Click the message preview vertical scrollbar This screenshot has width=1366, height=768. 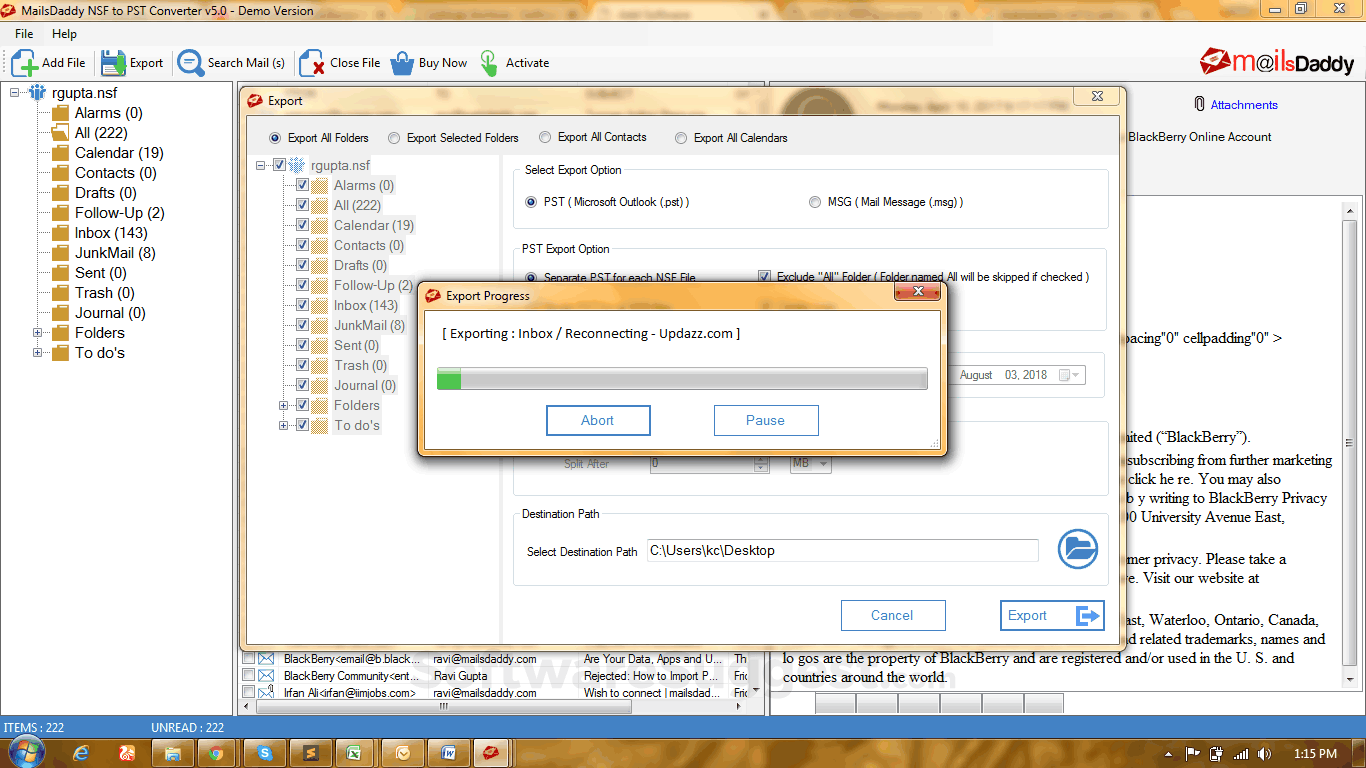pyautogui.click(x=1350, y=444)
